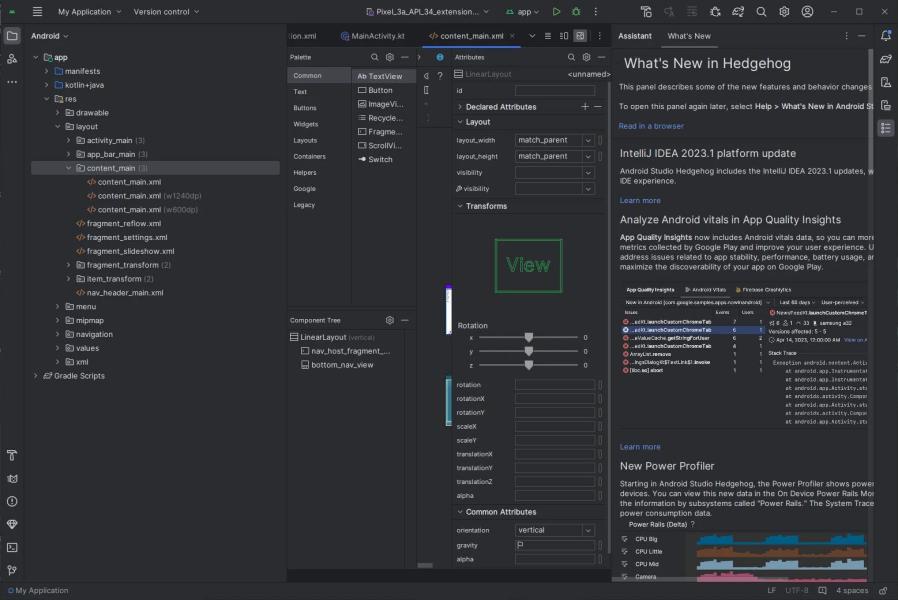Open the layout_height dropdown
Screen dimensions: 898x600
click(588, 156)
